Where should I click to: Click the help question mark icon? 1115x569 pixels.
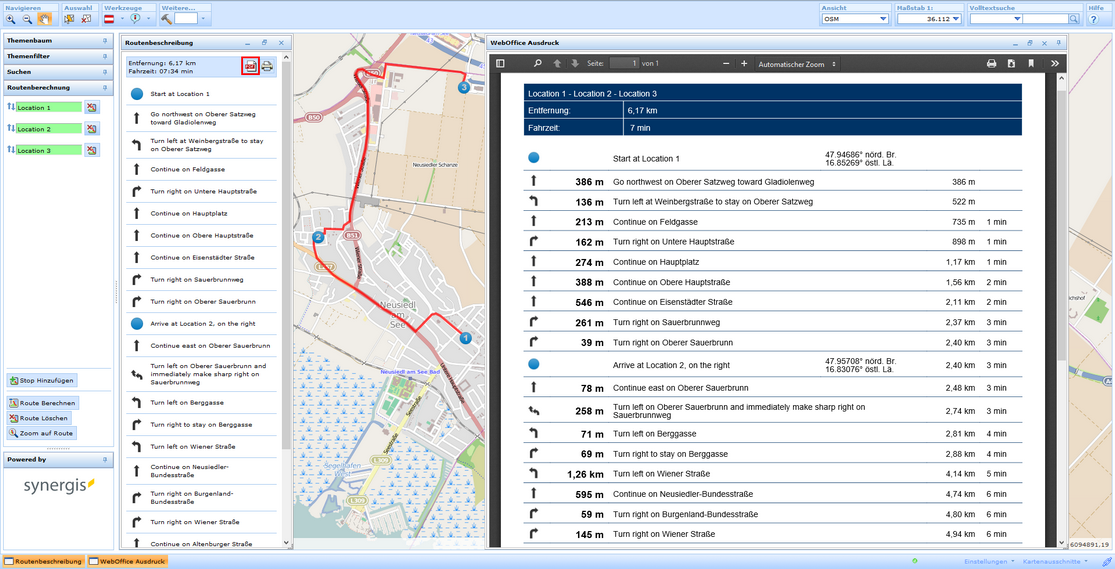[1093, 19]
